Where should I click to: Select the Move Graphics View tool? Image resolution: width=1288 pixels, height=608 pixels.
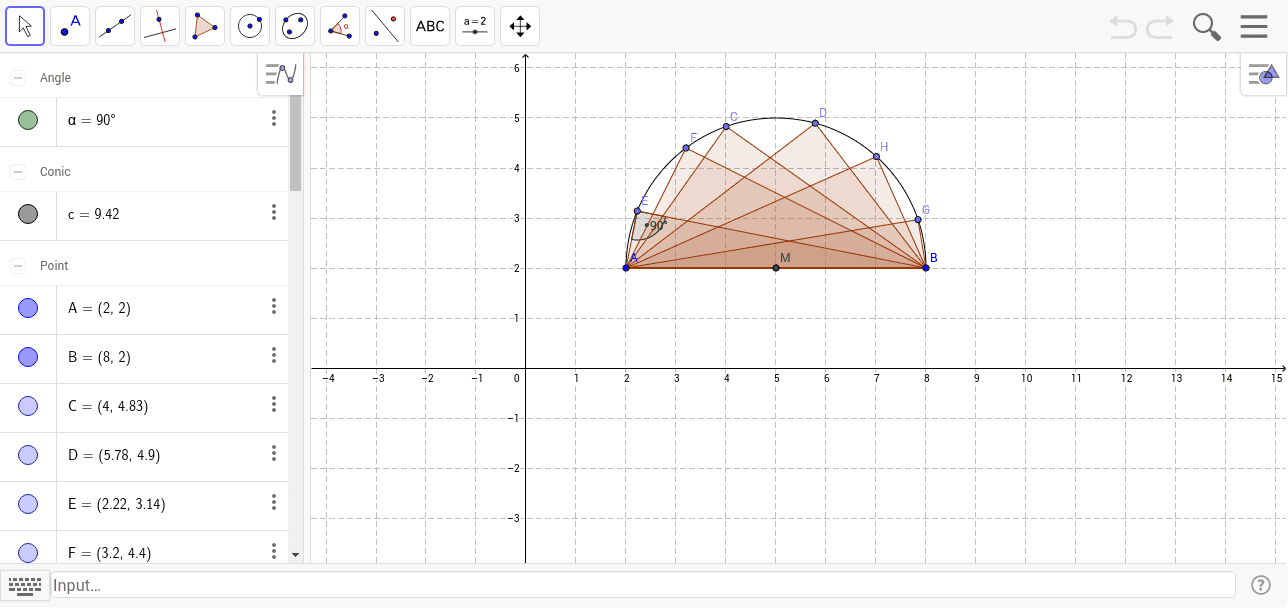tap(520, 26)
